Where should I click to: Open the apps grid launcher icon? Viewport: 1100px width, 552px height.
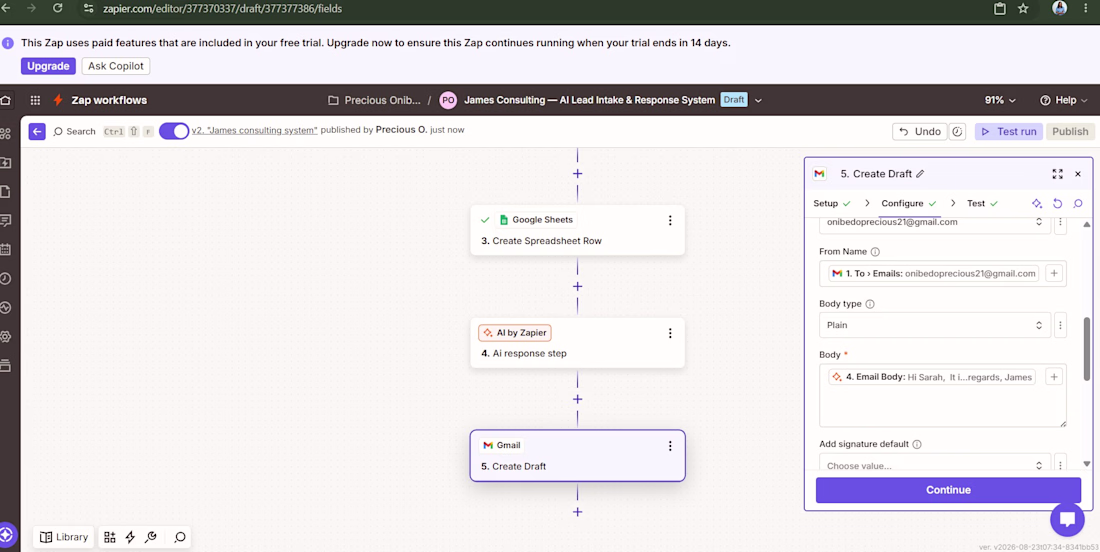(35, 100)
